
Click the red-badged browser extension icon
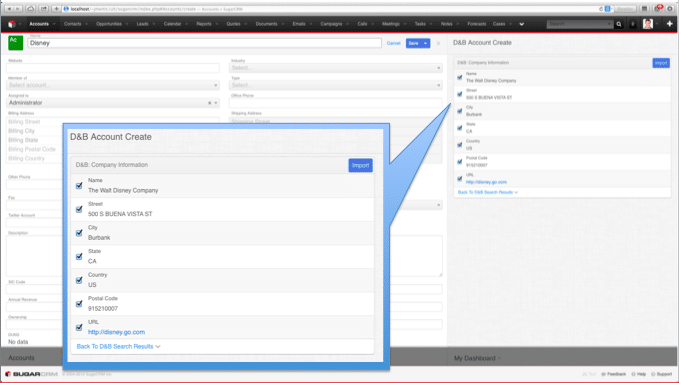pos(658,8)
